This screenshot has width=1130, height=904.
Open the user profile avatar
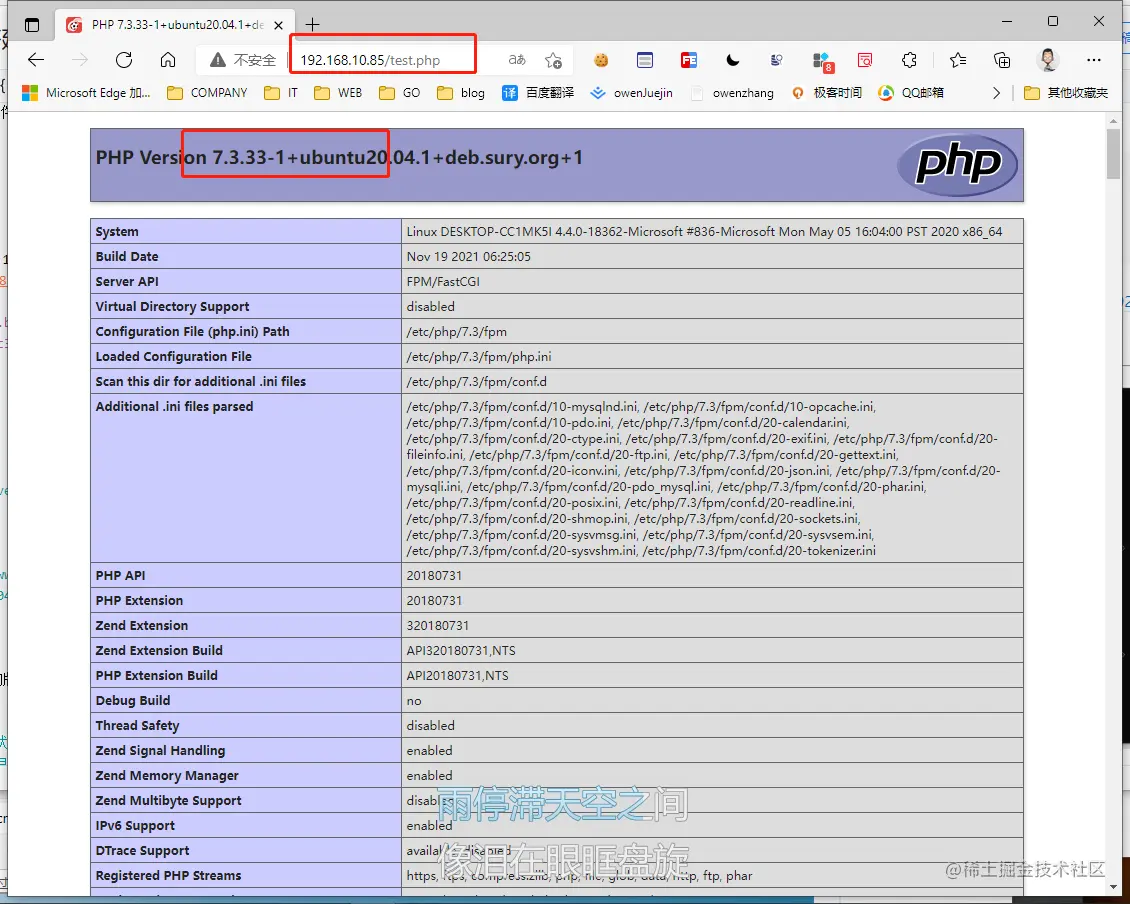tap(1049, 60)
